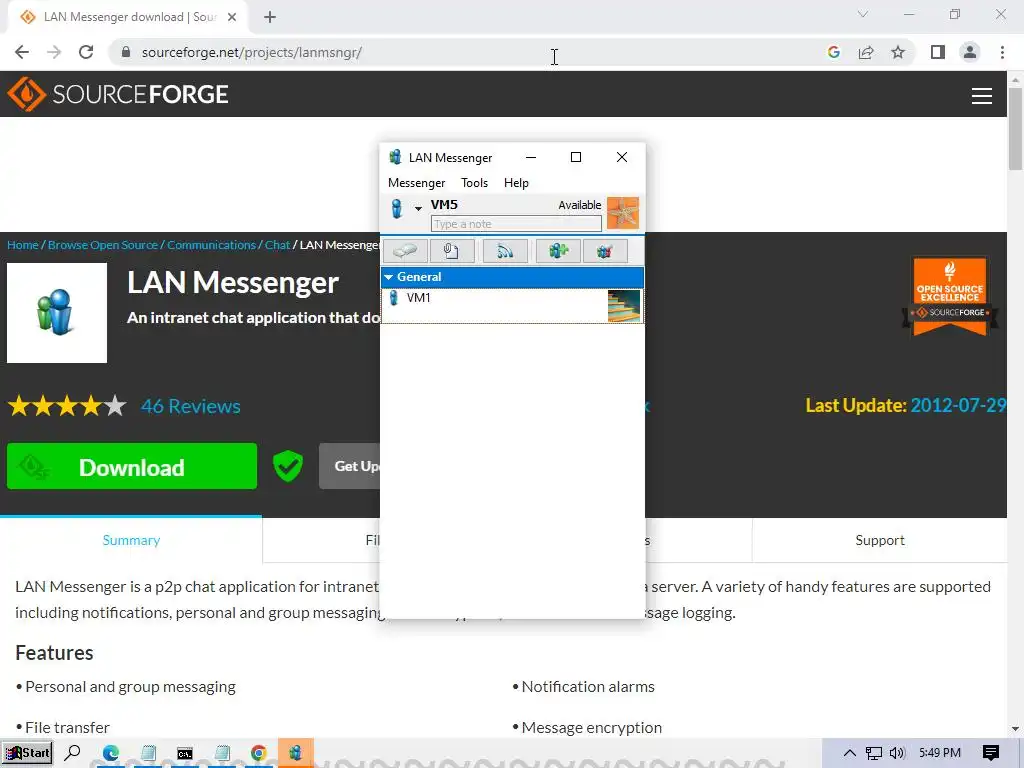Click the green shield checkmark icon
The height and width of the screenshot is (768, 1024).
pyautogui.click(x=288, y=466)
